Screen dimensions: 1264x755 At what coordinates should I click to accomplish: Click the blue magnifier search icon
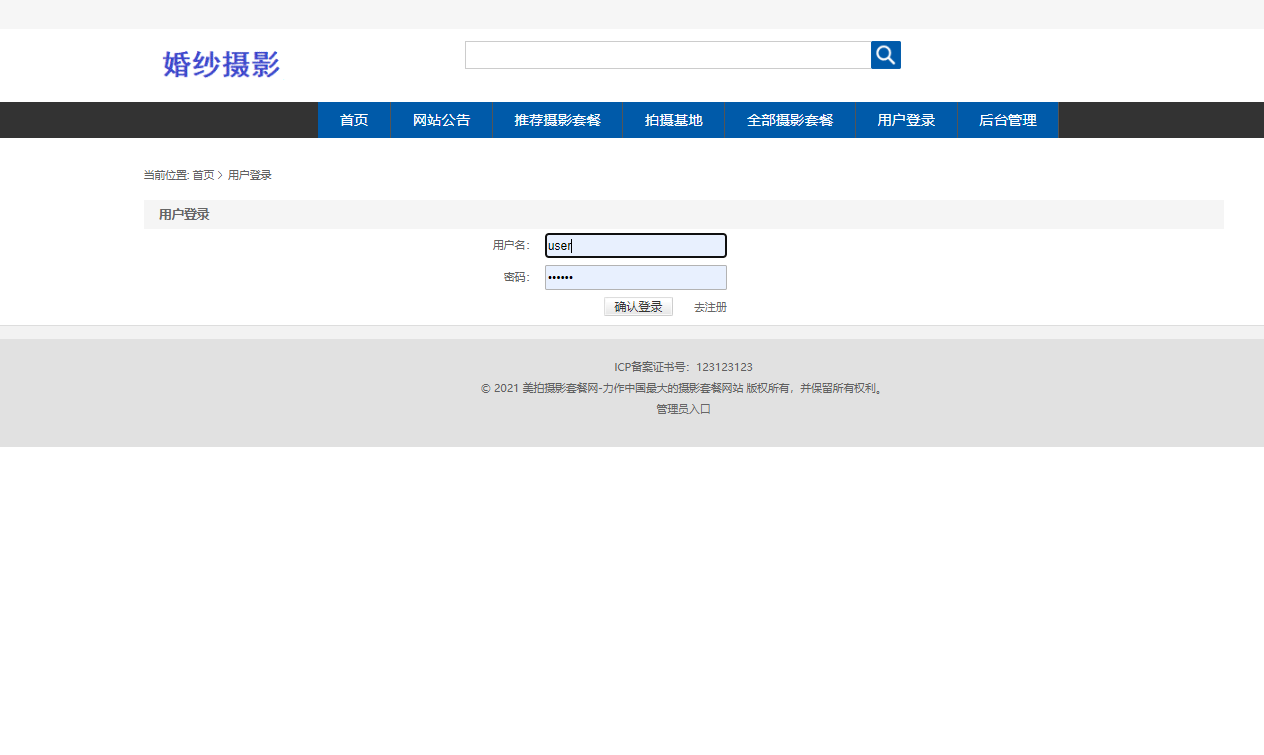[x=885, y=55]
